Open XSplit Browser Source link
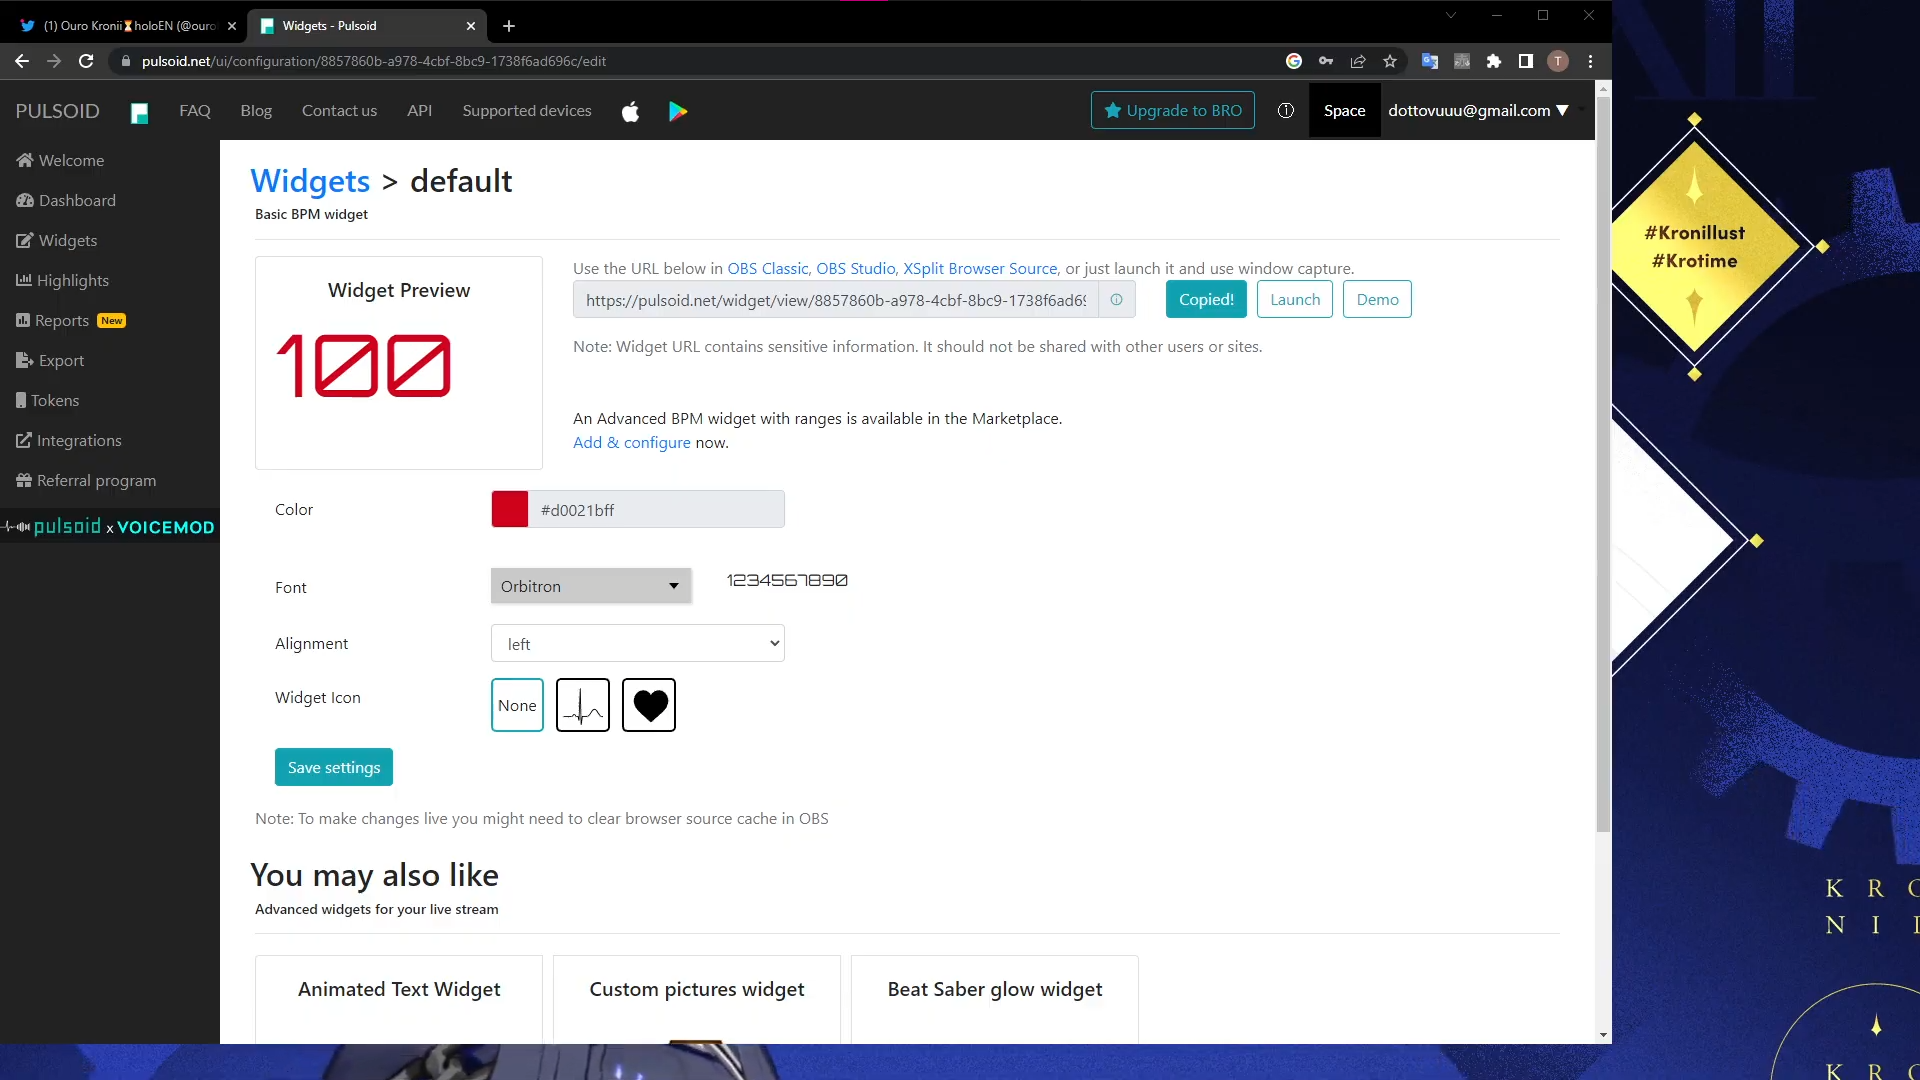 (980, 269)
